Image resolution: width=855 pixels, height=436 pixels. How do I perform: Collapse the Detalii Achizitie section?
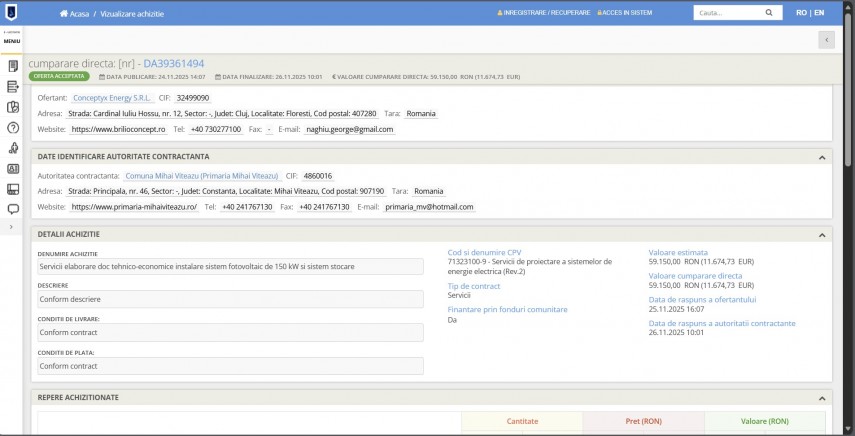click(x=821, y=234)
